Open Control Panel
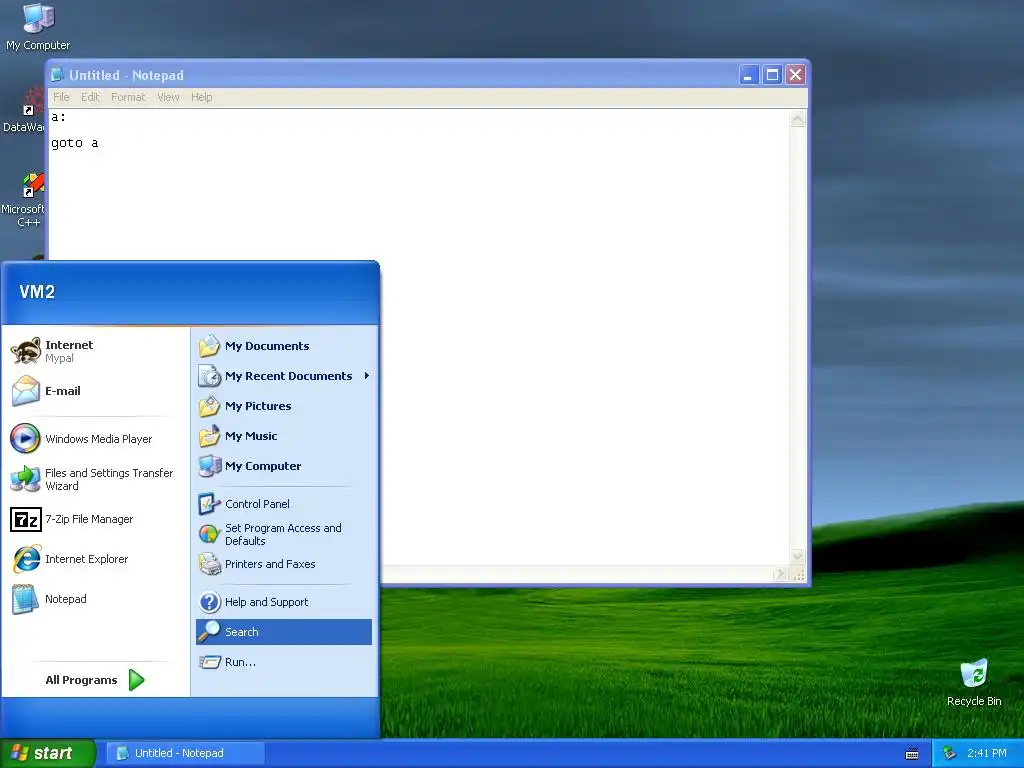 coord(283,504)
